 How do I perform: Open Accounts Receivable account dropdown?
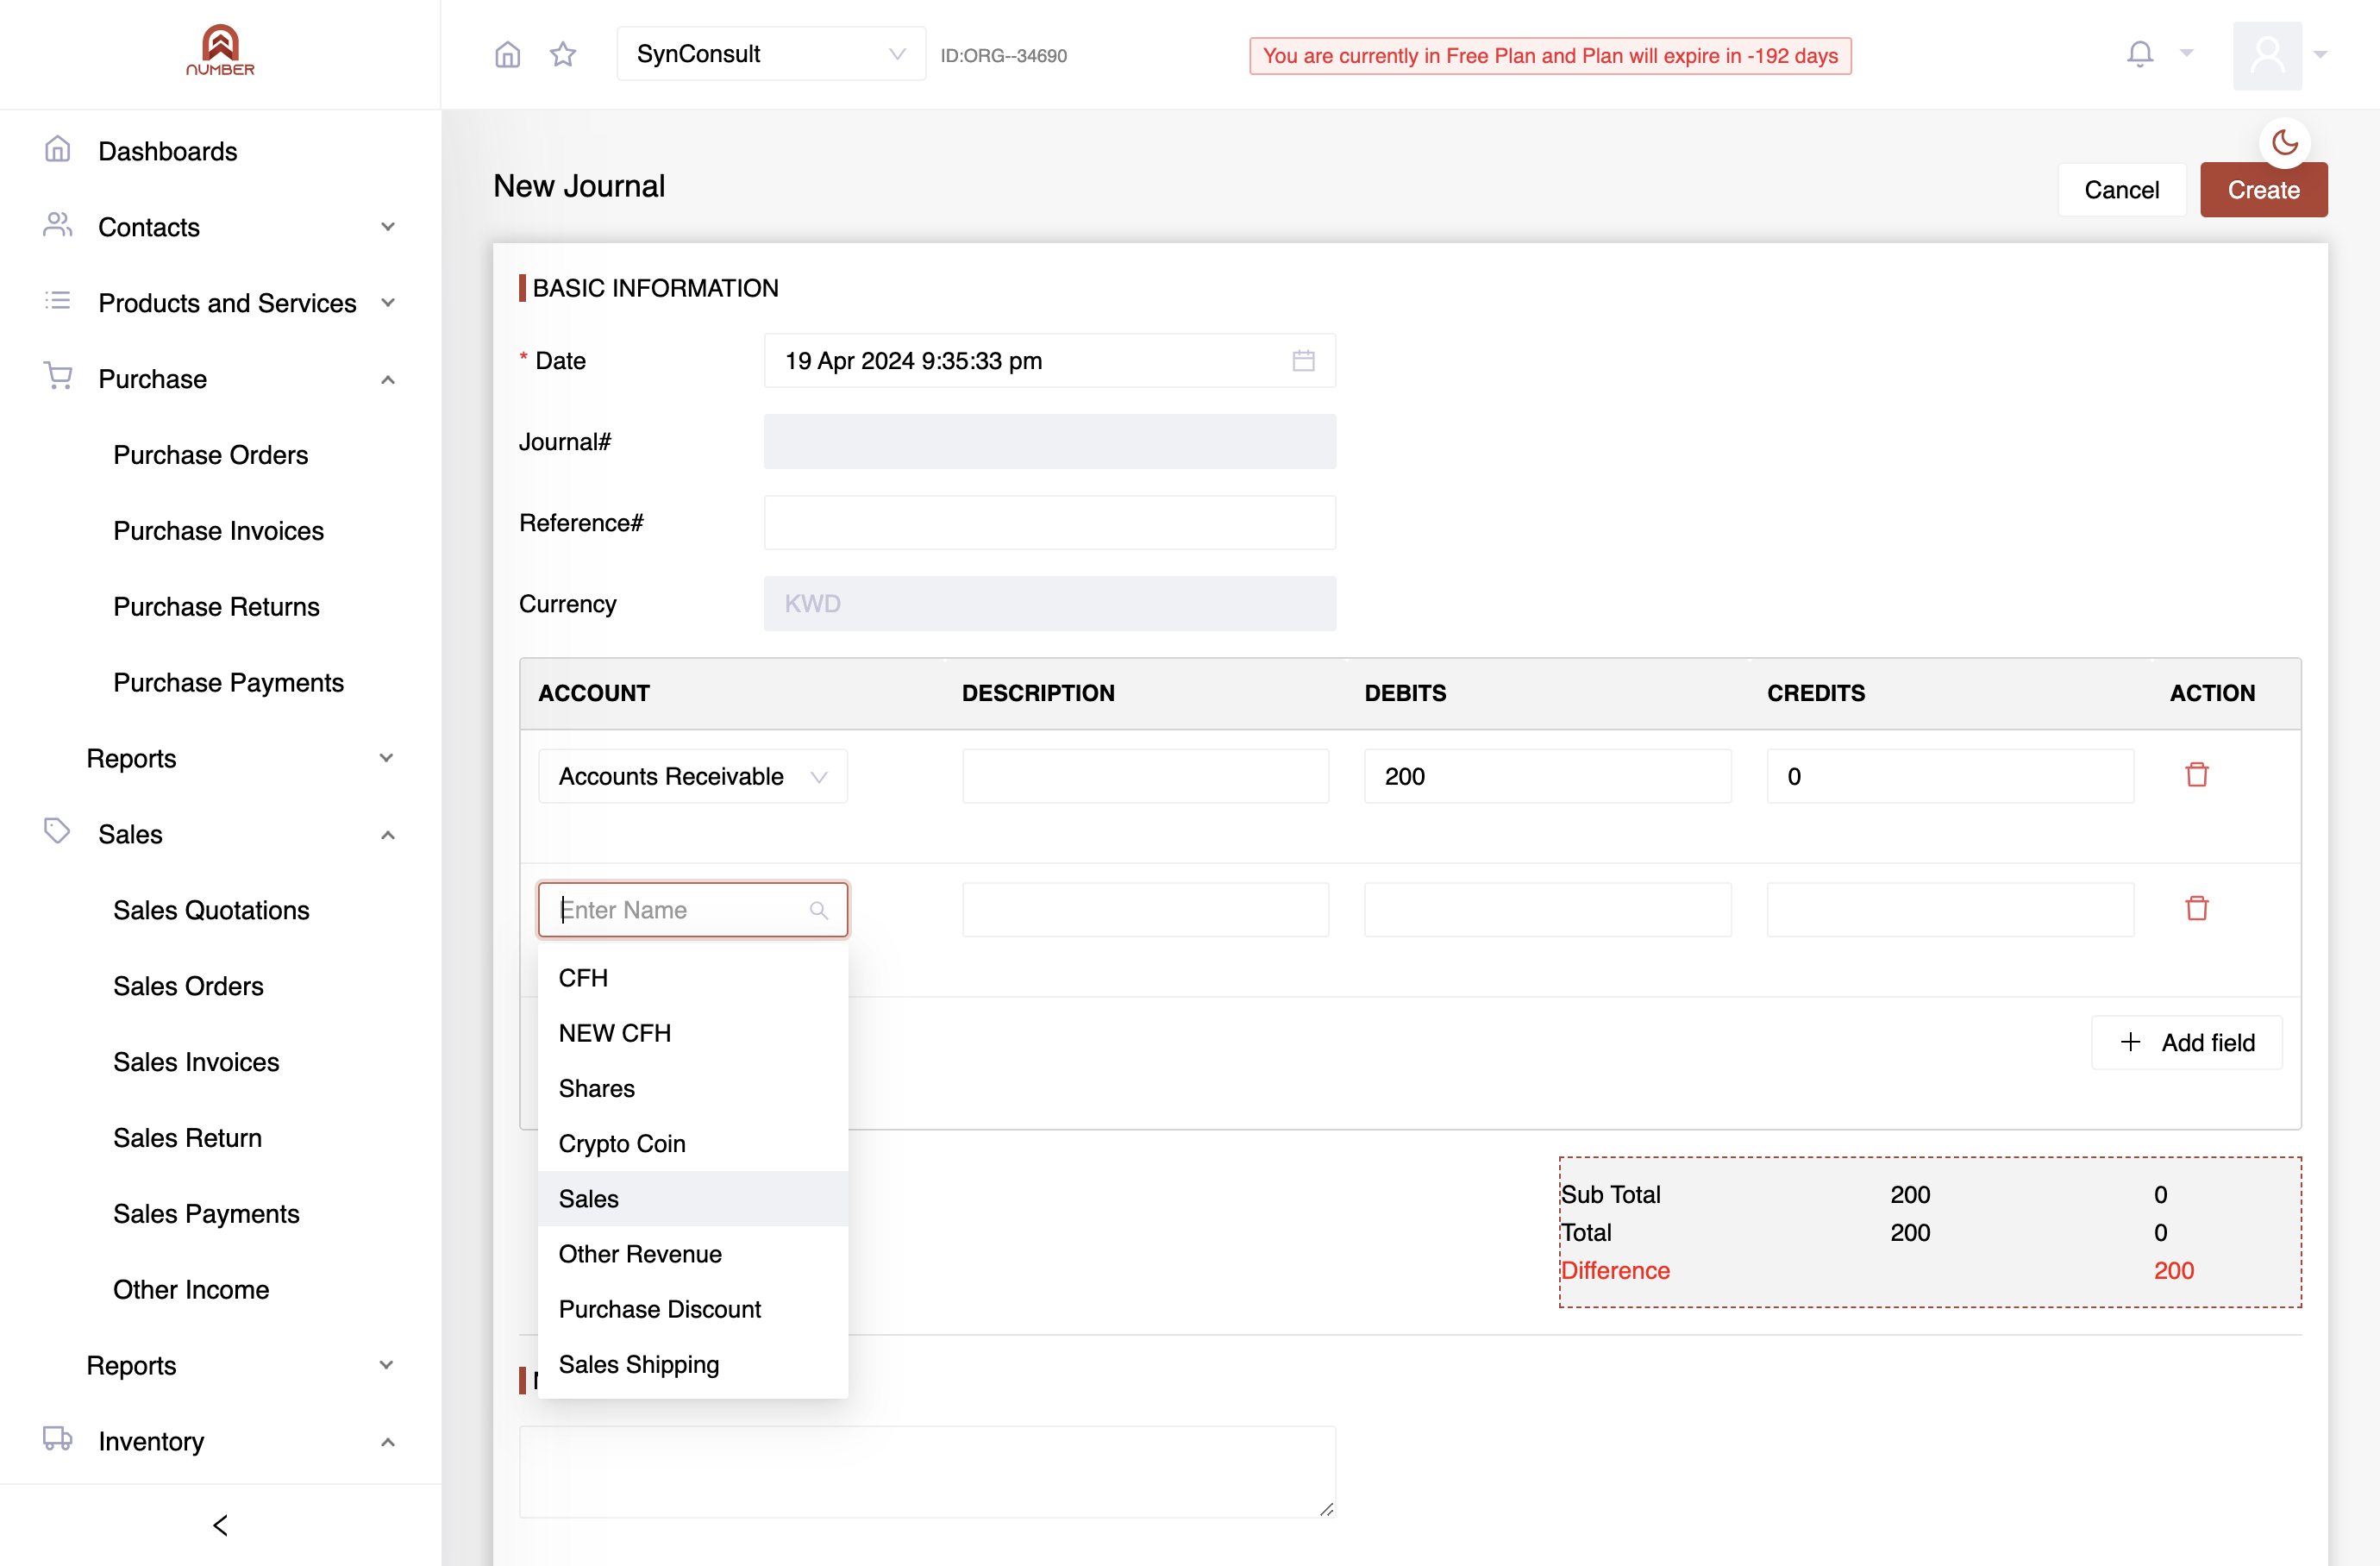click(693, 776)
